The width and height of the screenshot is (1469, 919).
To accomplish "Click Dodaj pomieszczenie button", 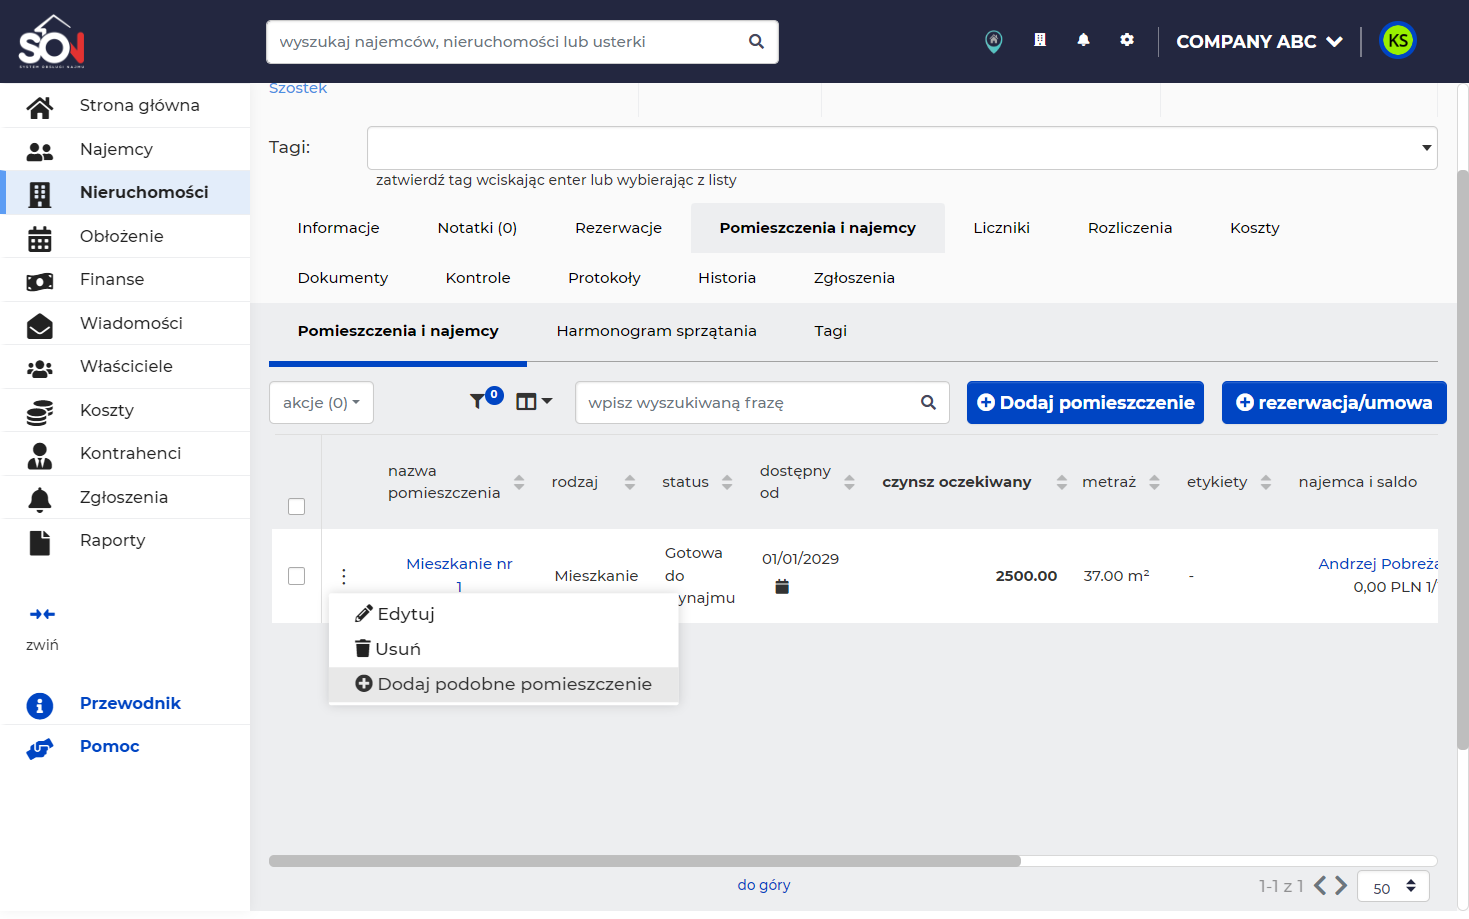I will point(1085,402).
